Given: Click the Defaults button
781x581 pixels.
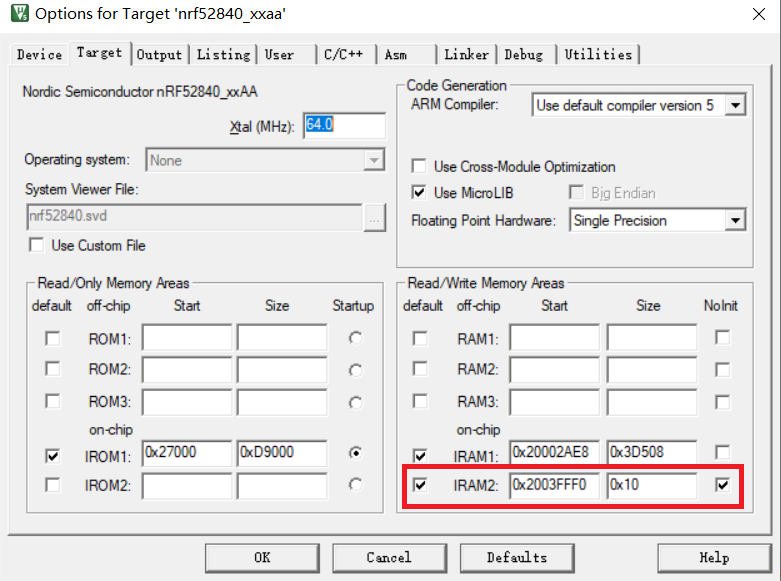Looking at the screenshot, I should [x=517, y=558].
